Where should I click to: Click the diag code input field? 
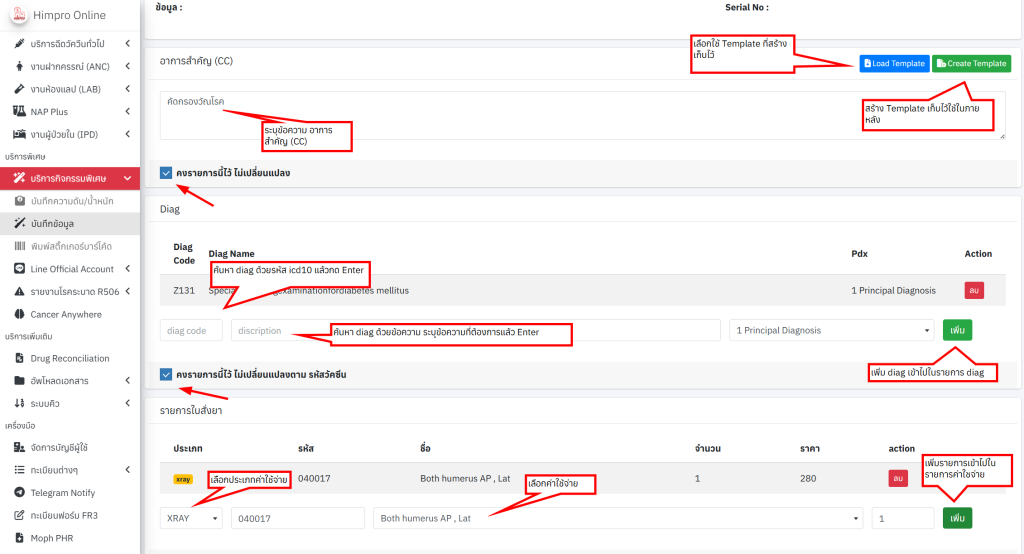[x=191, y=330]
